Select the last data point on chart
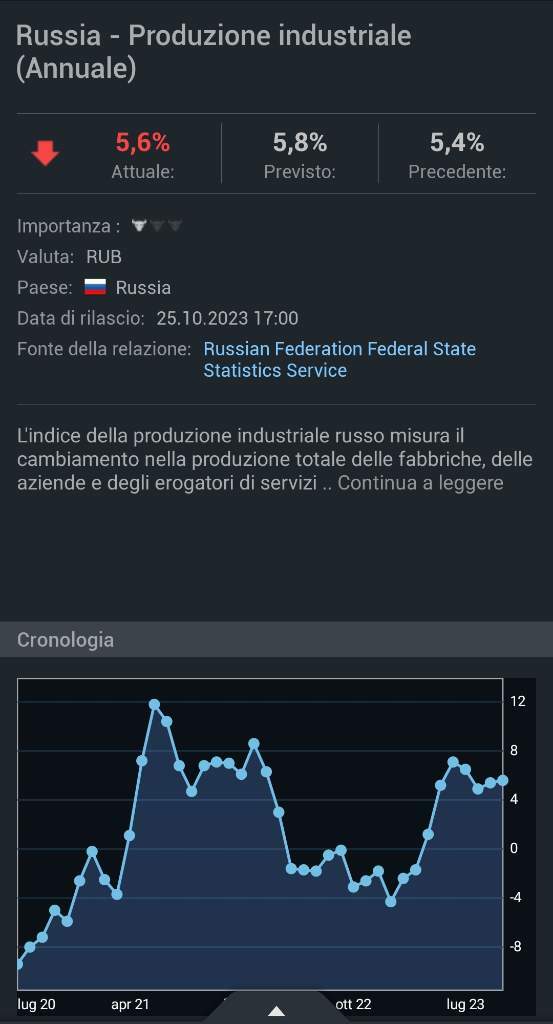Viewport: 553px width, 1024px height. coord(502,780)
